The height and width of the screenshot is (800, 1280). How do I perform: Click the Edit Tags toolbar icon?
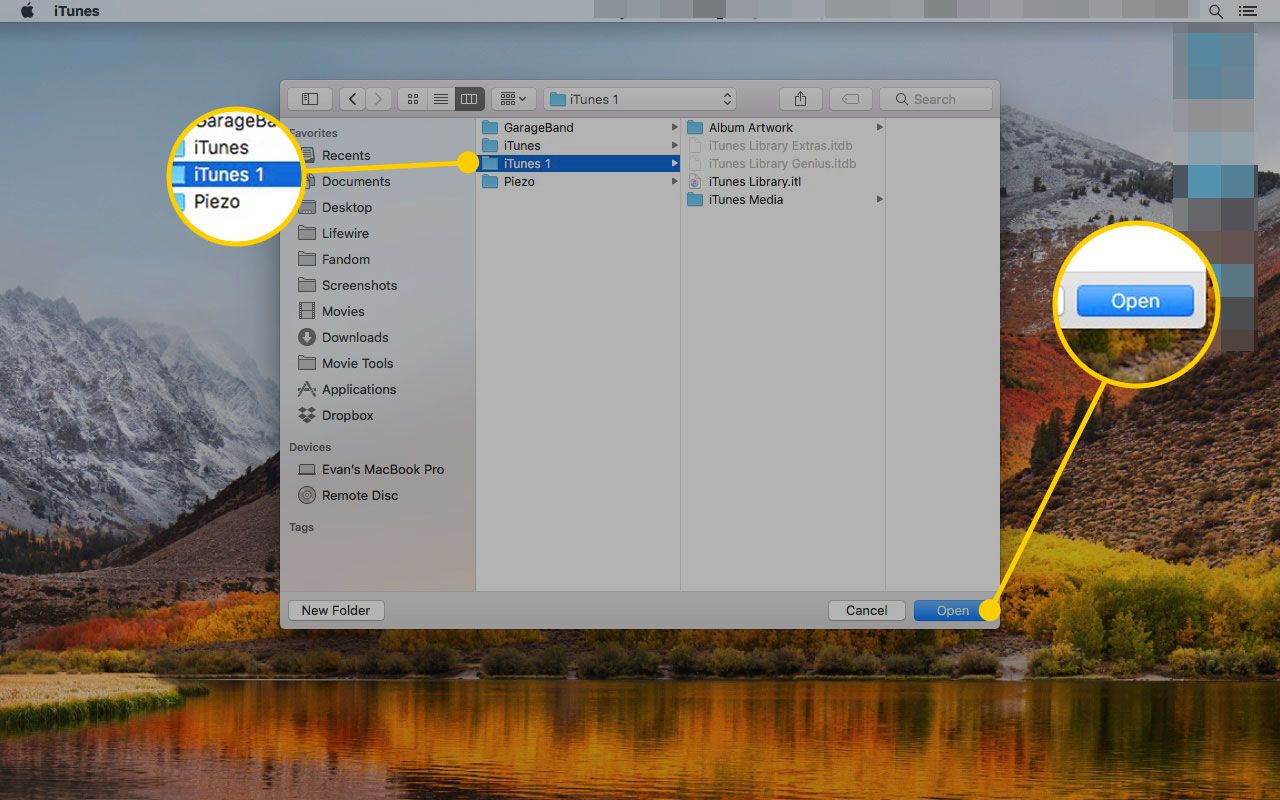pyautogui.click(x=851, y=99)
